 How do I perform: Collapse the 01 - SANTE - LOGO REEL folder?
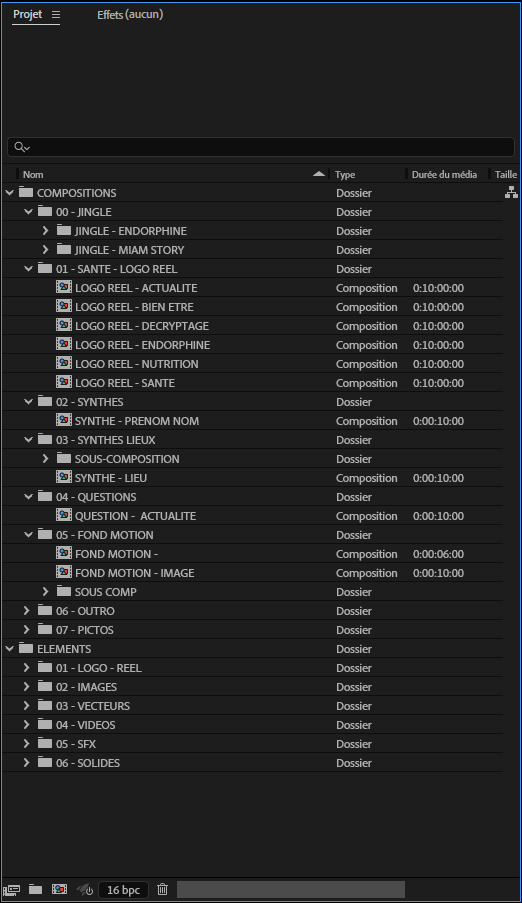(x=28, y=269)
